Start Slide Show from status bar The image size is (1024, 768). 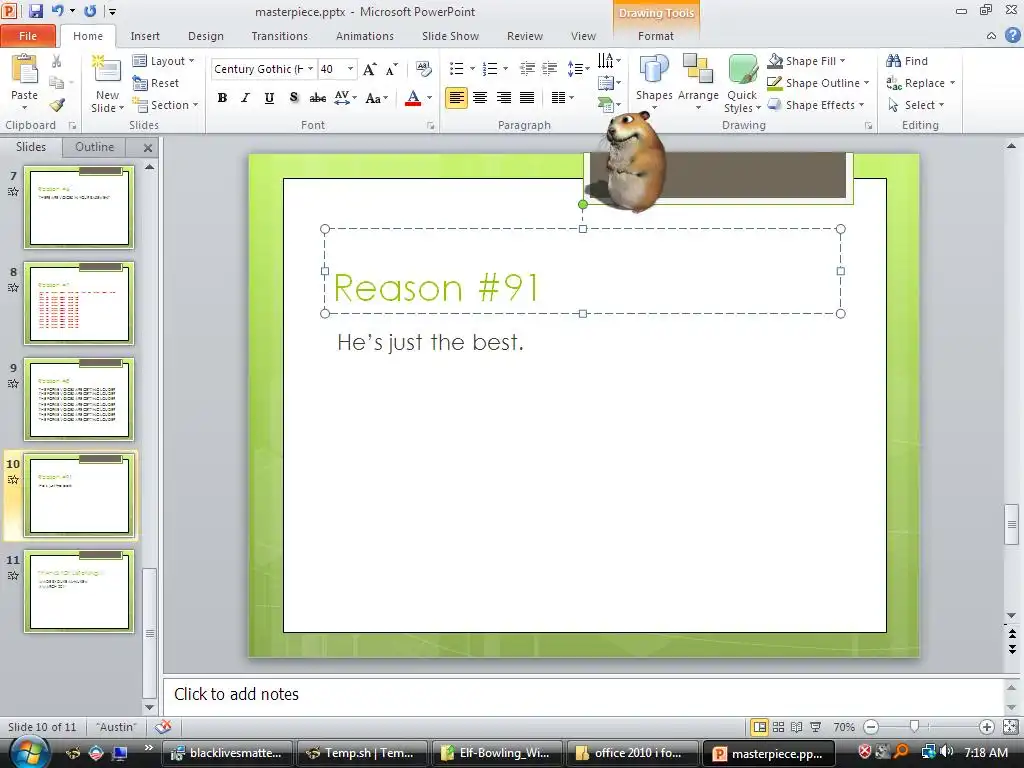816,727
